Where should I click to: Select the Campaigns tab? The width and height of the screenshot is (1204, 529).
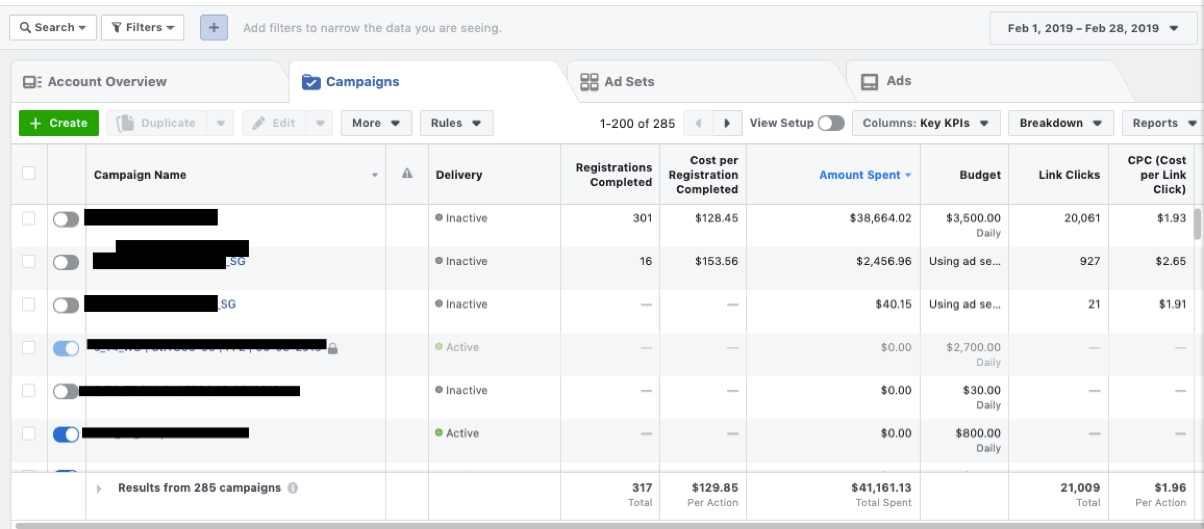[350, 82]
